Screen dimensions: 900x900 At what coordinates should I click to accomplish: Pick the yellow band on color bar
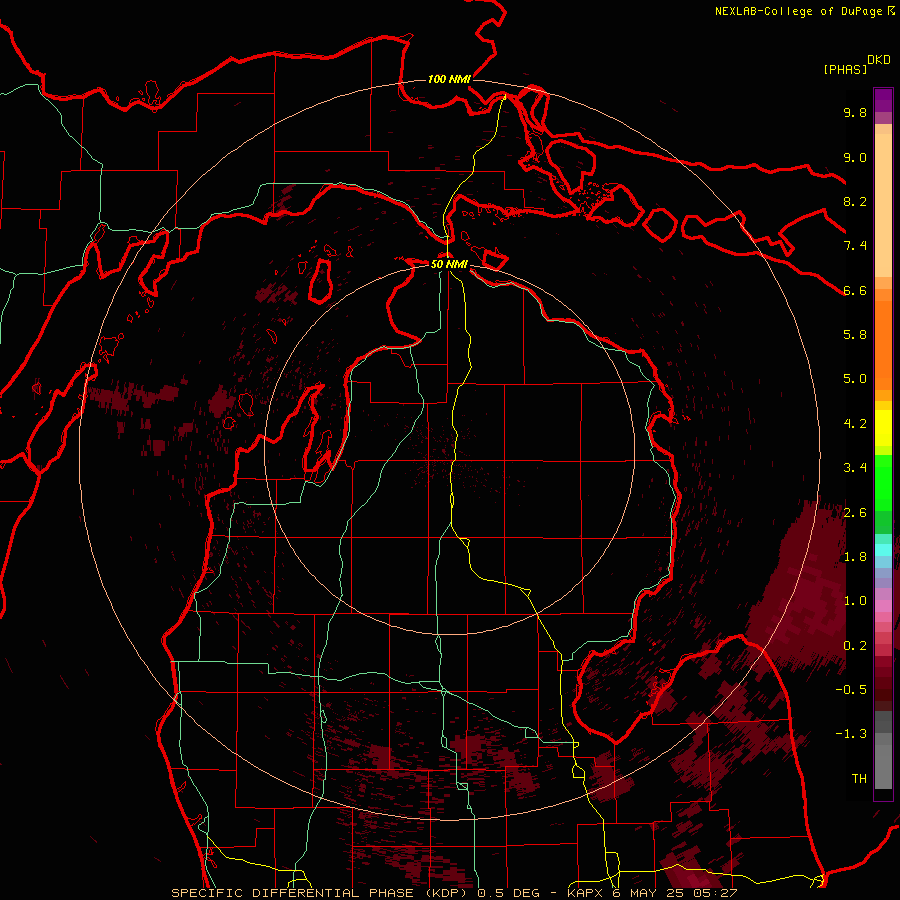tap(883, 428)
